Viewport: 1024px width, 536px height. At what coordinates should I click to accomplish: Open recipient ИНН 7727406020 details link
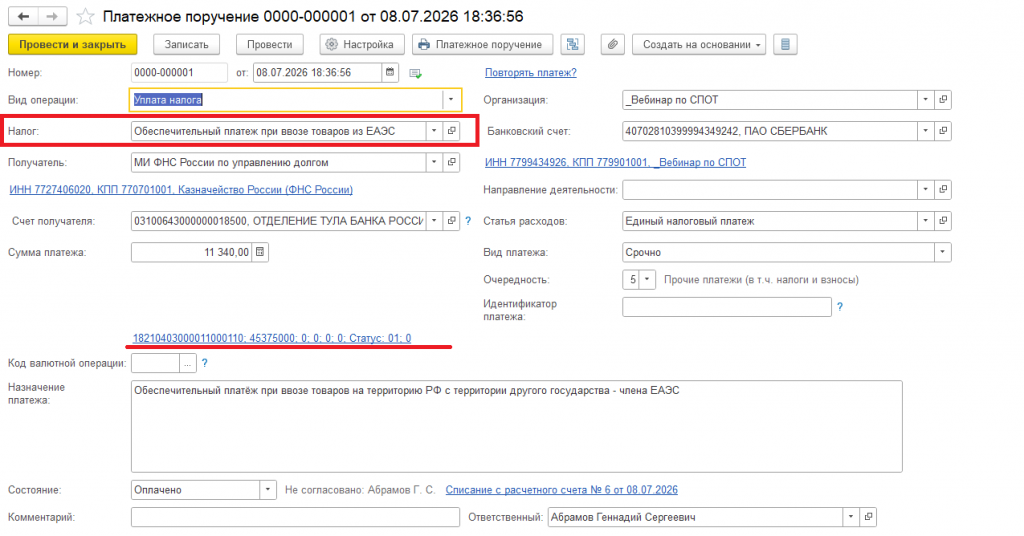click(181, 189)
